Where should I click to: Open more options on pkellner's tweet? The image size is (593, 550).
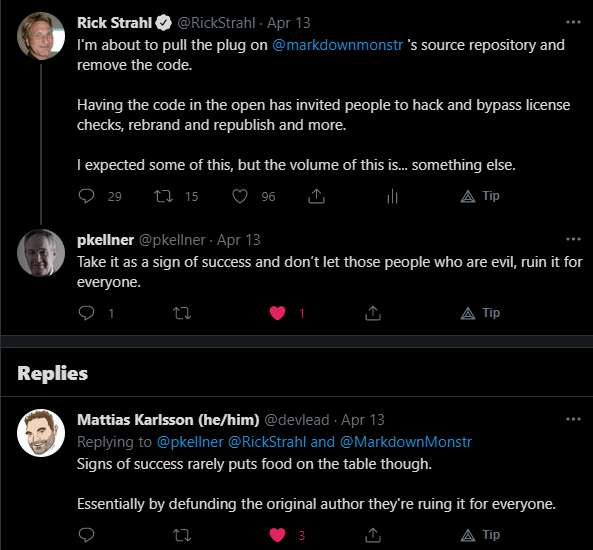click(x=573, y=239)
